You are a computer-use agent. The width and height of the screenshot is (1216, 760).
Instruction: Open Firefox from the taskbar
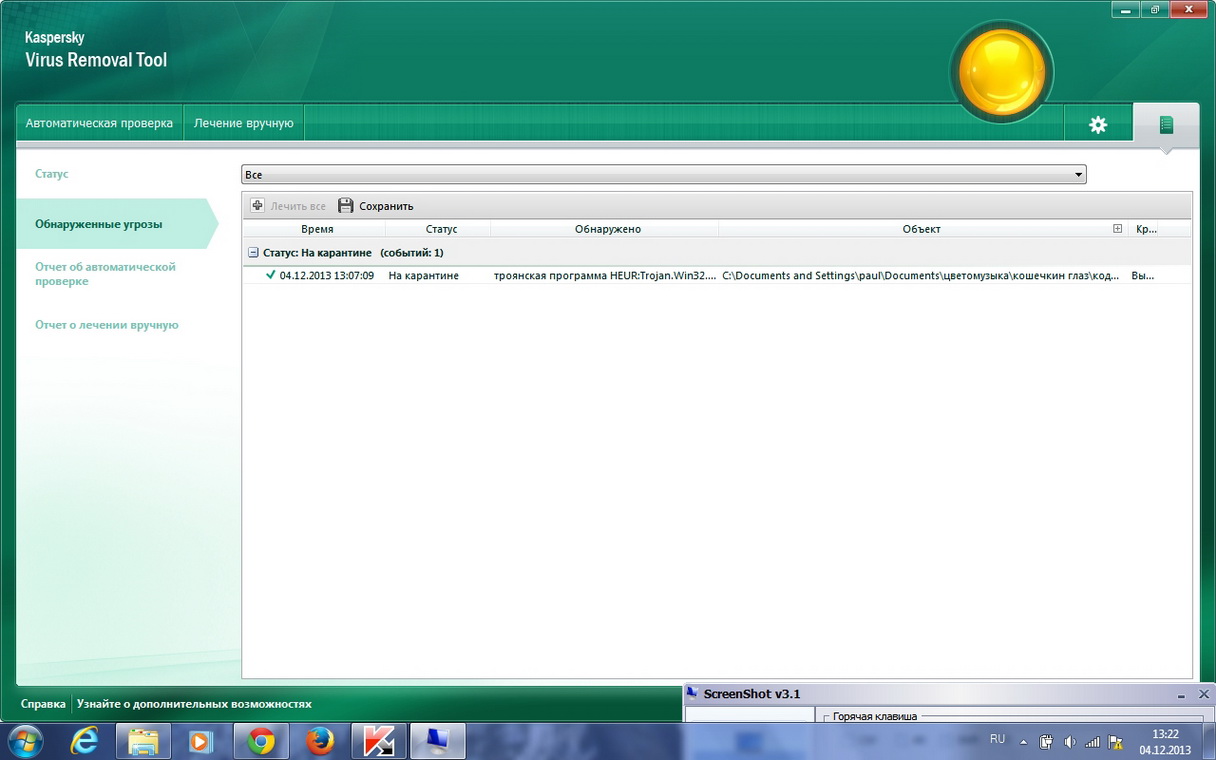[320, 741]
